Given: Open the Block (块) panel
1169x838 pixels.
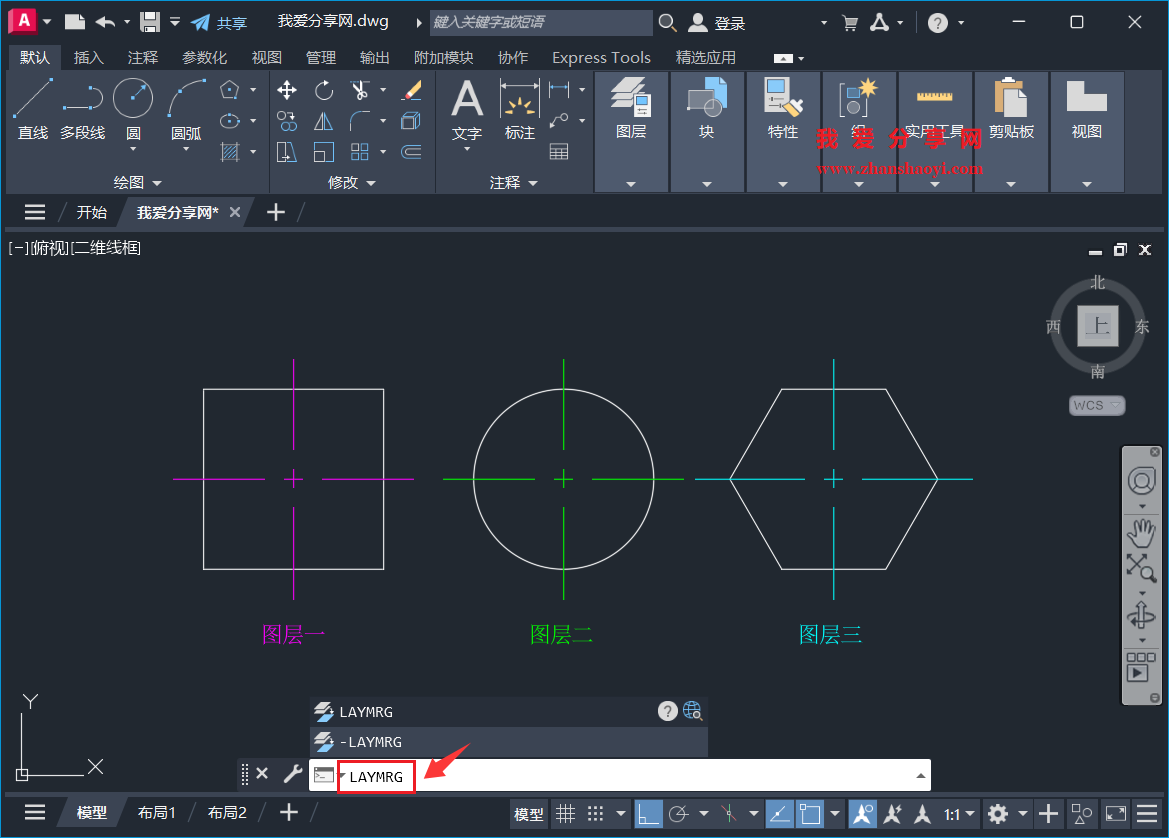Looking at the screenshot, I should pyautogui.click(x=707, y=109).
